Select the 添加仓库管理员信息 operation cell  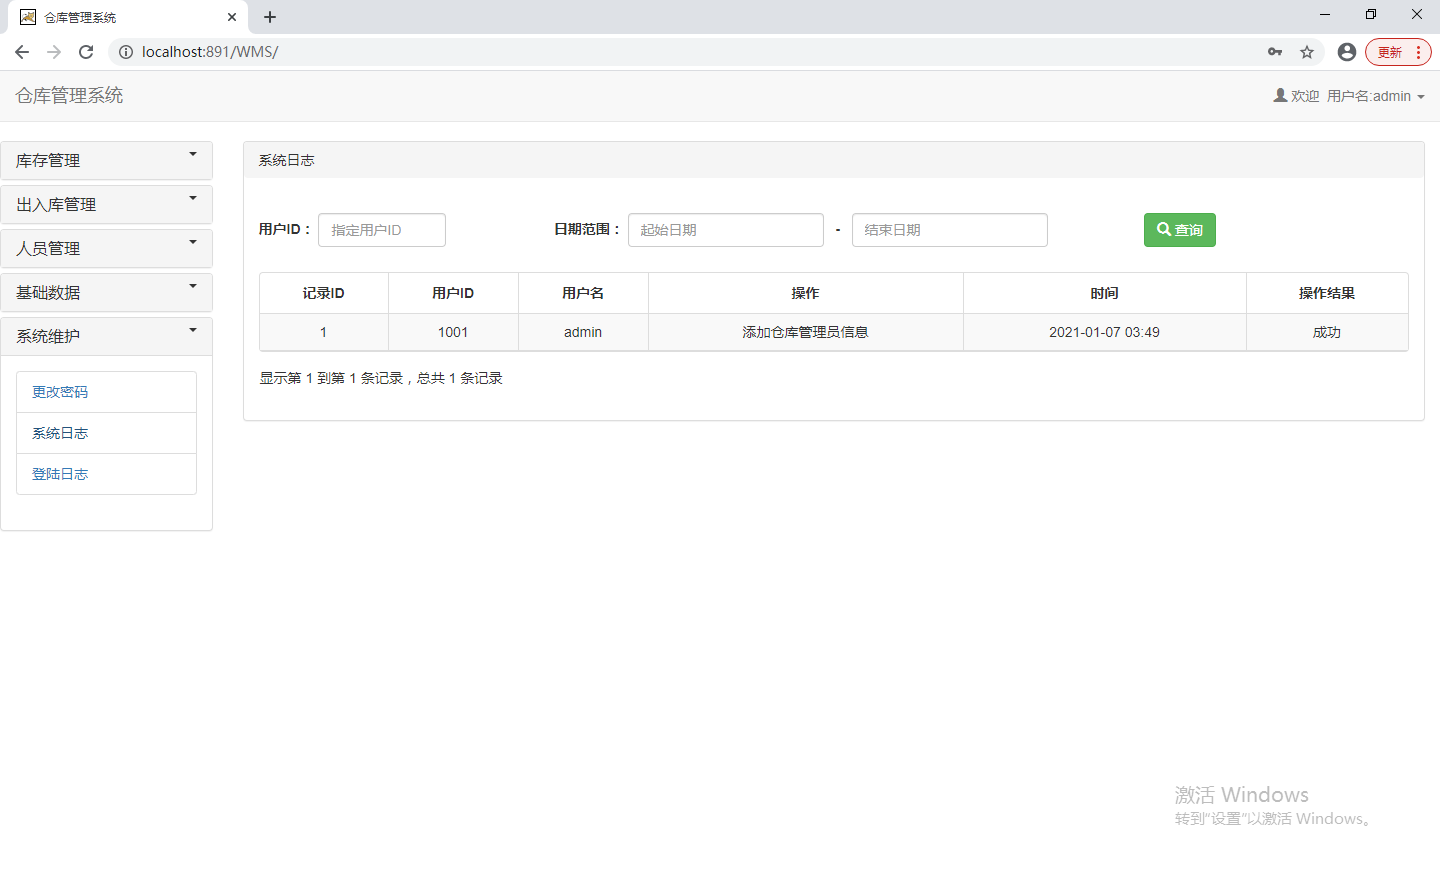click(x=806, y=332)
